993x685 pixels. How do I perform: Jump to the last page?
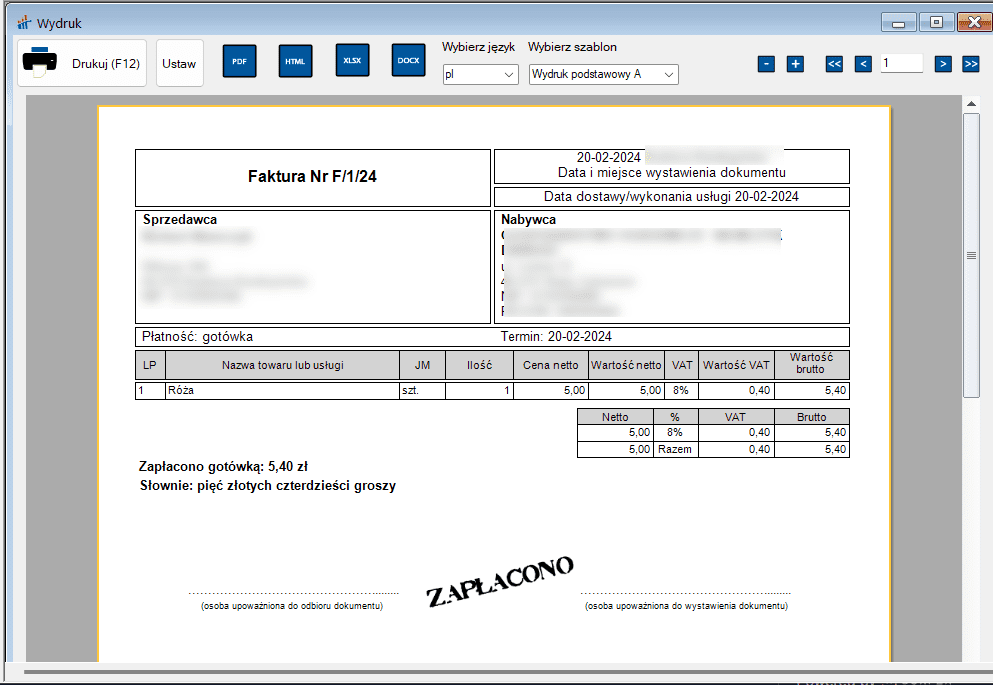tap(970, 64)
